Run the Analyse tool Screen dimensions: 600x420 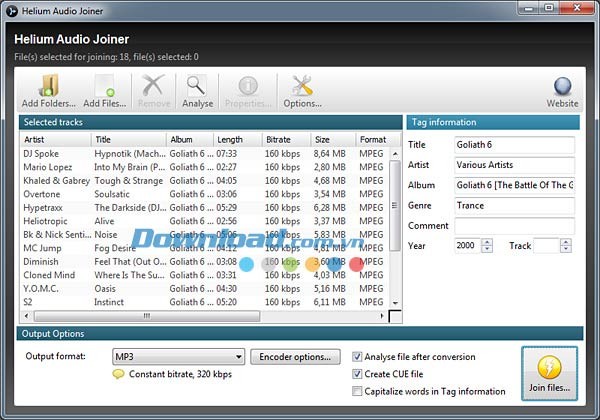click(x=197, y=91)
